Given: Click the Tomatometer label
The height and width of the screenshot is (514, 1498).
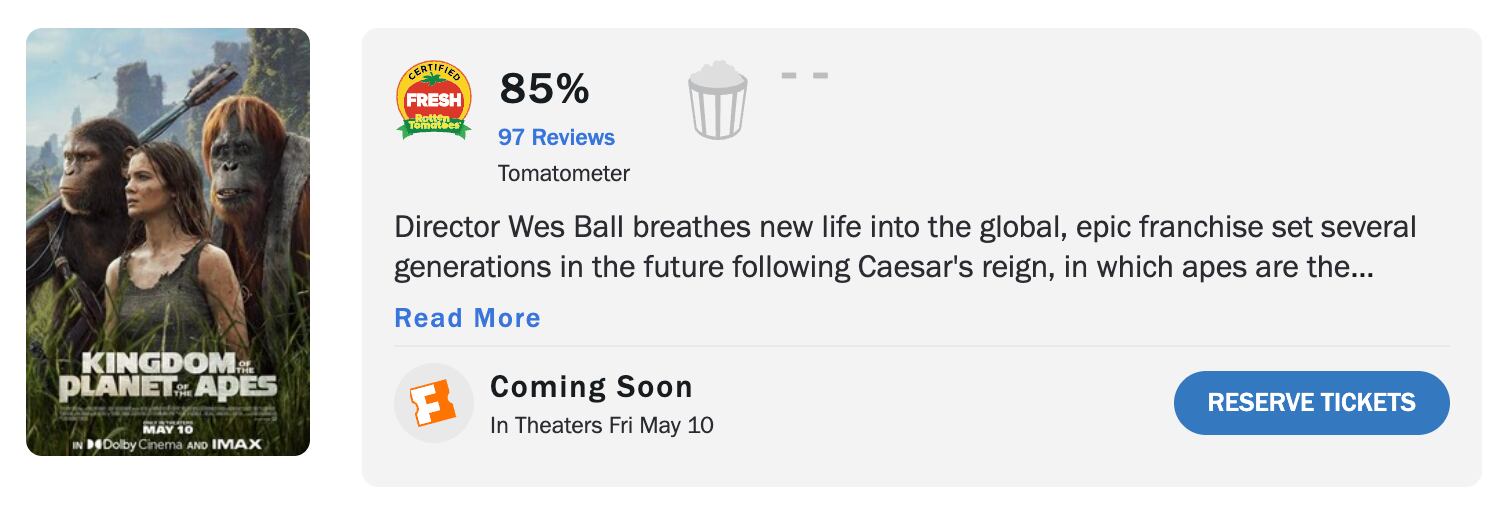Looking at the screenshot, I should [564, 173].
